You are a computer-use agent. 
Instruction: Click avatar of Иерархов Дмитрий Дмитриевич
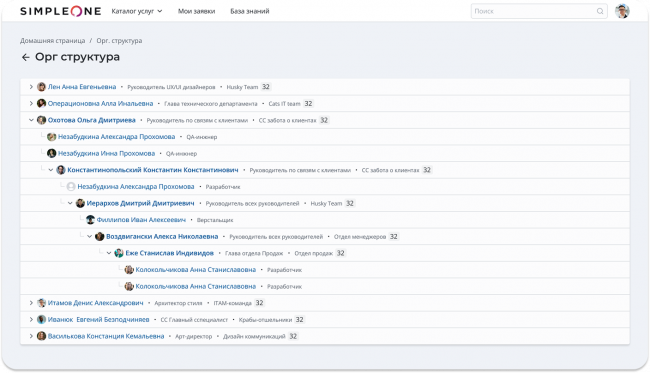click(80, 203)
